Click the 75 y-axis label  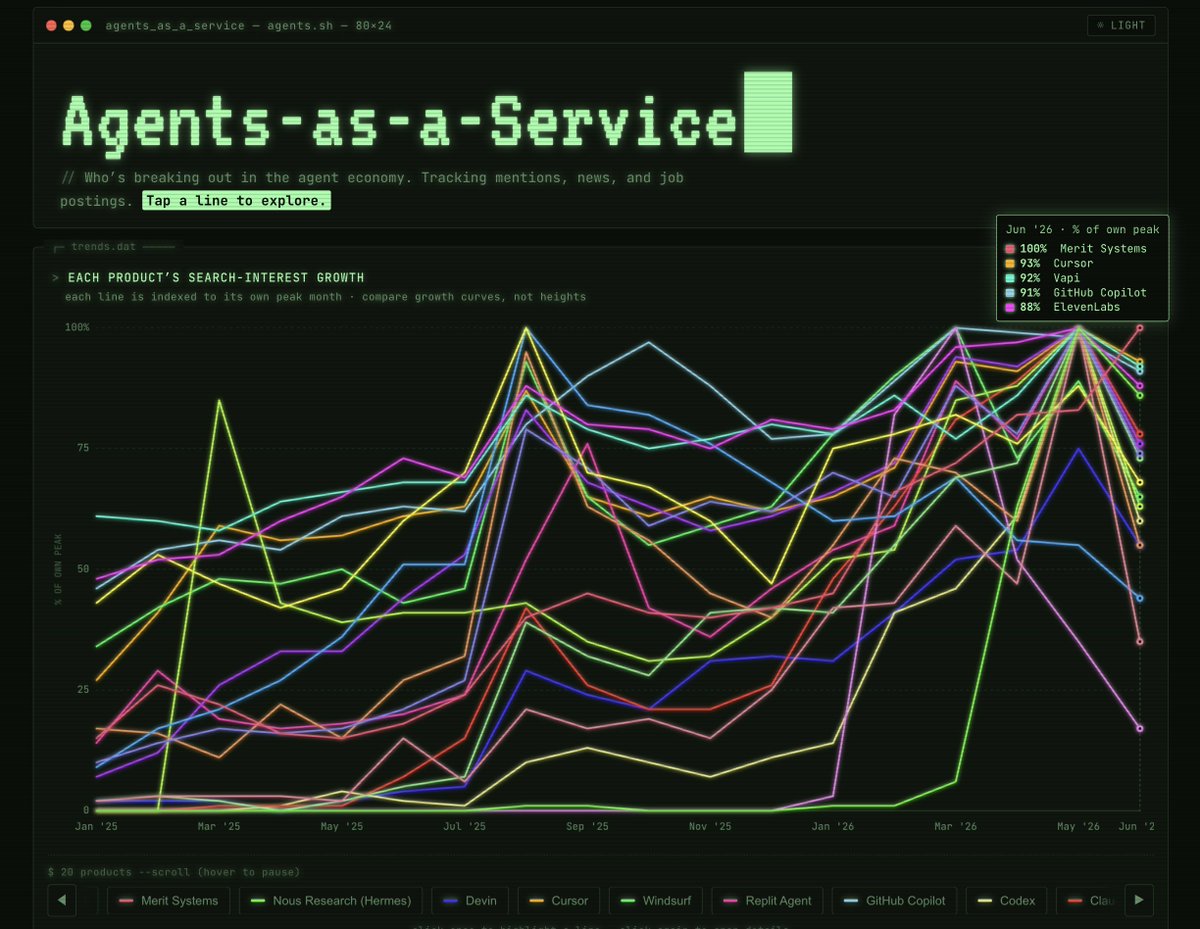pos(84,448)
